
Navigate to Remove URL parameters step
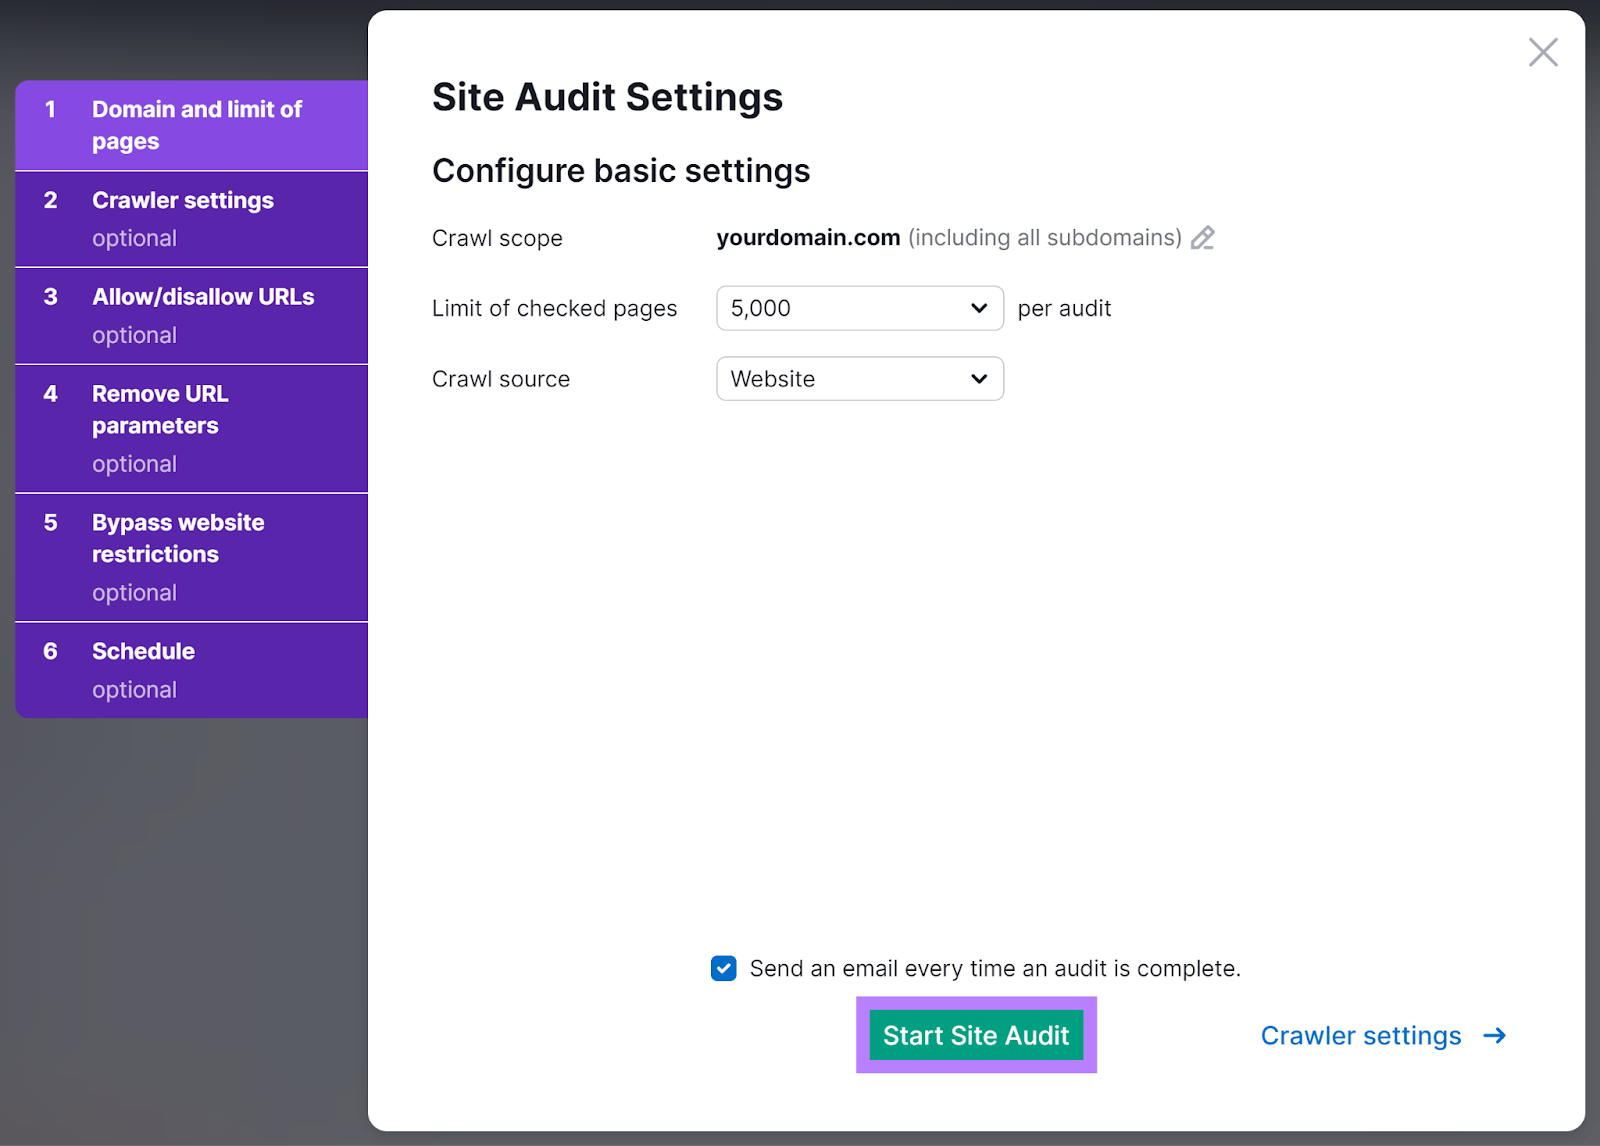[x=190, y=428]
